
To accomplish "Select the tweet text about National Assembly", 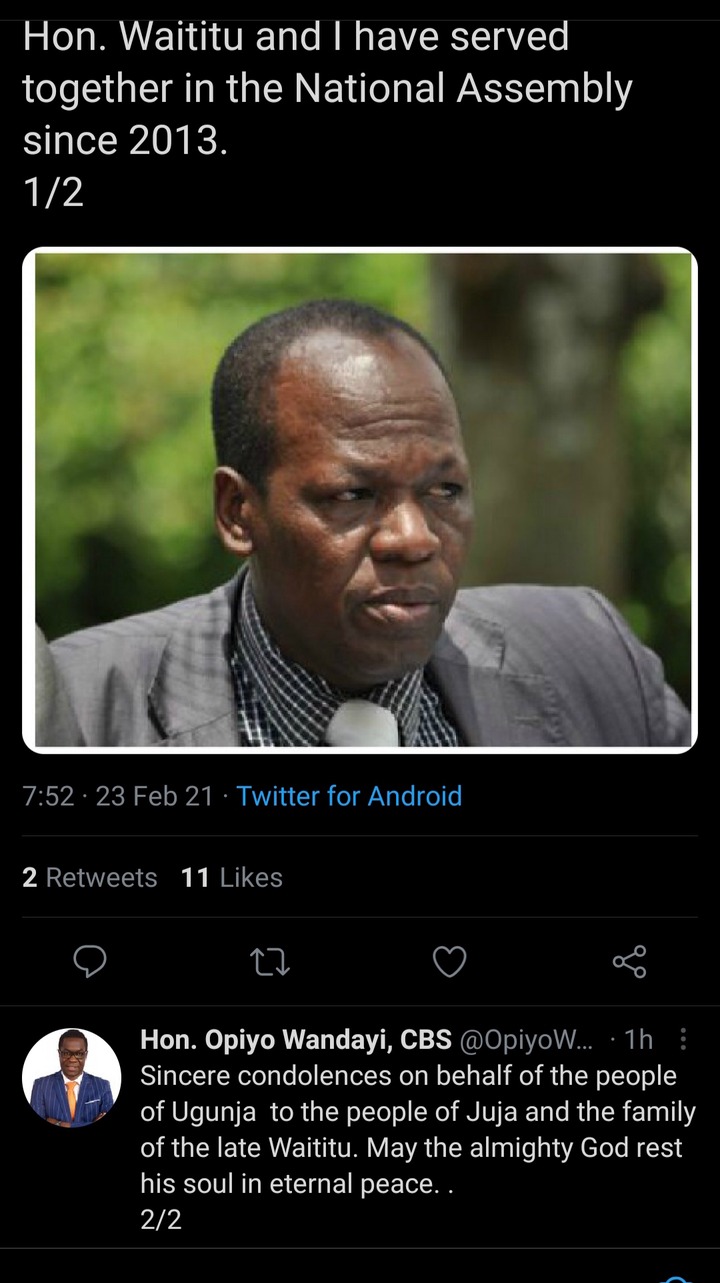I will [327, 89].
